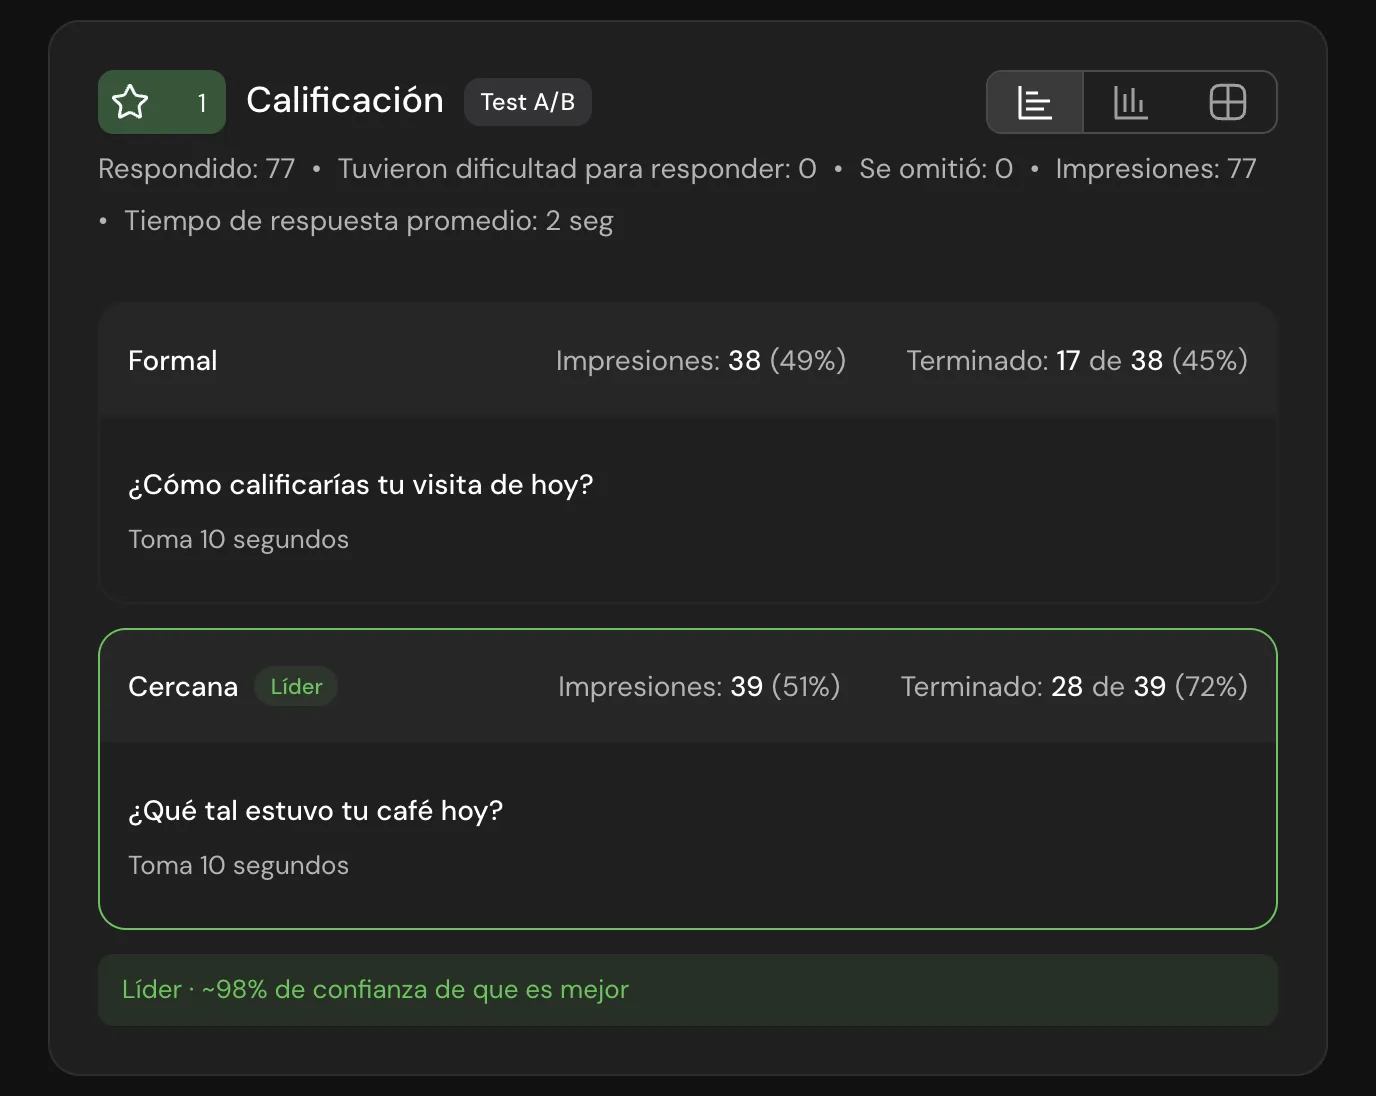Click the question number 1 beside the star
The width and height of the screenshot is (1376, 1096).
coord(202,103)
